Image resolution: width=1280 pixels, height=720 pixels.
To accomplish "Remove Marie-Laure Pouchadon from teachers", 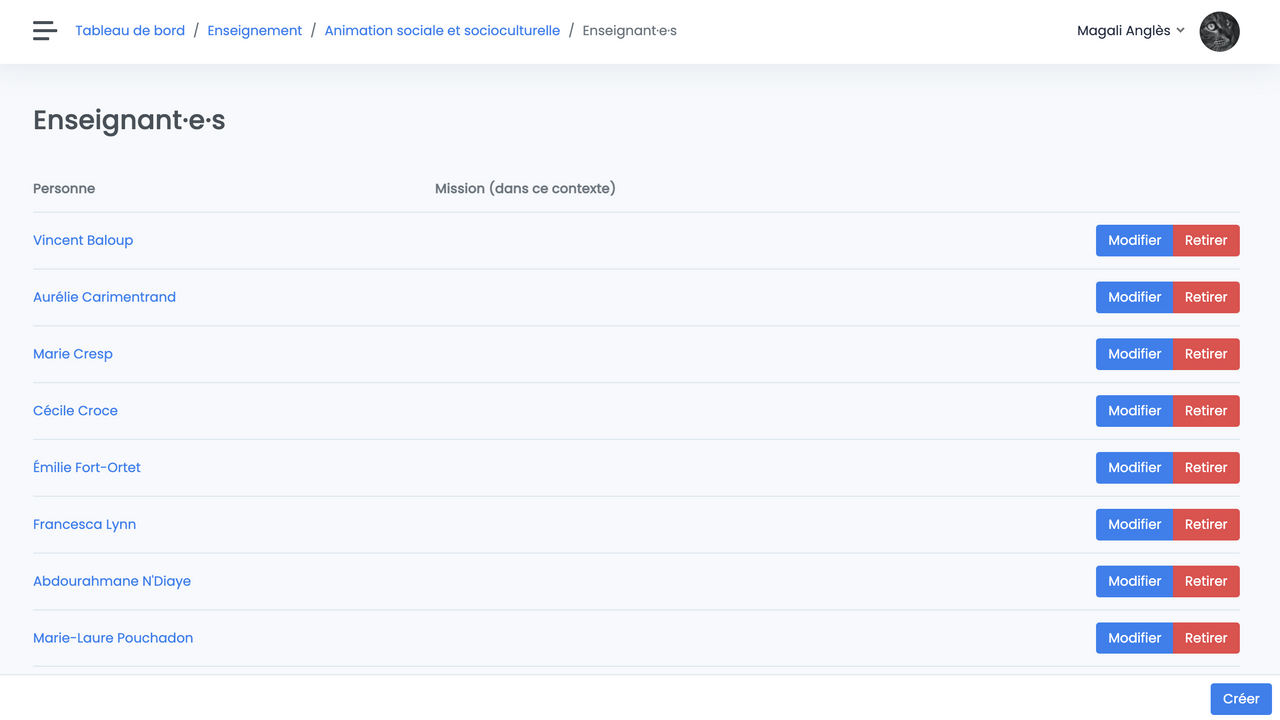I will tap(1206, 638).
